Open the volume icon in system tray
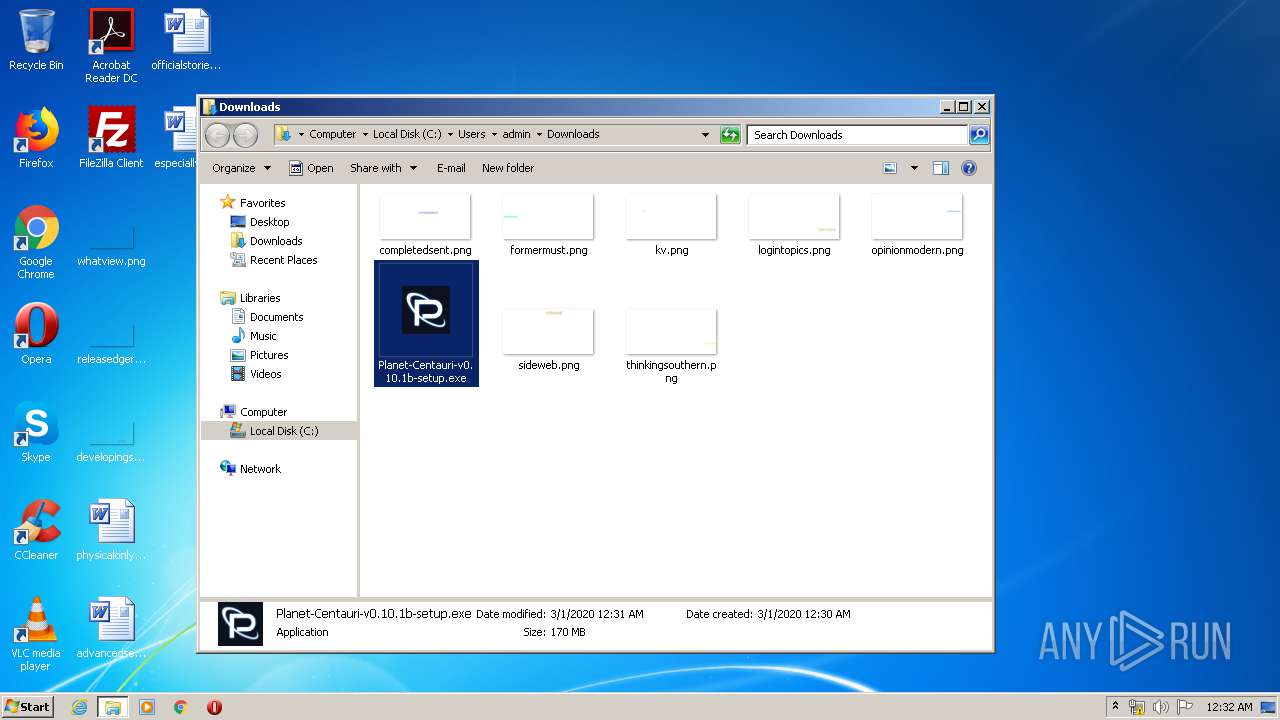 click(1161, 707)
